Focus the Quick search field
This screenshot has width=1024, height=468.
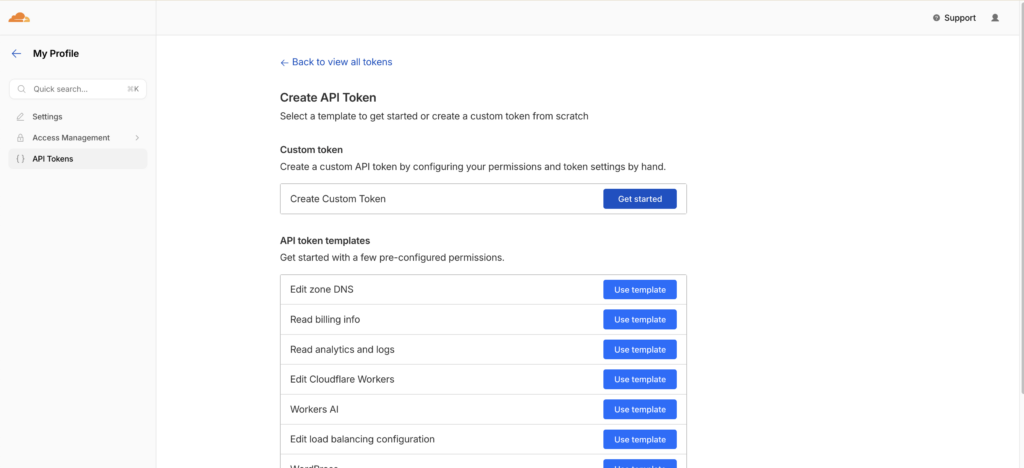78,89
